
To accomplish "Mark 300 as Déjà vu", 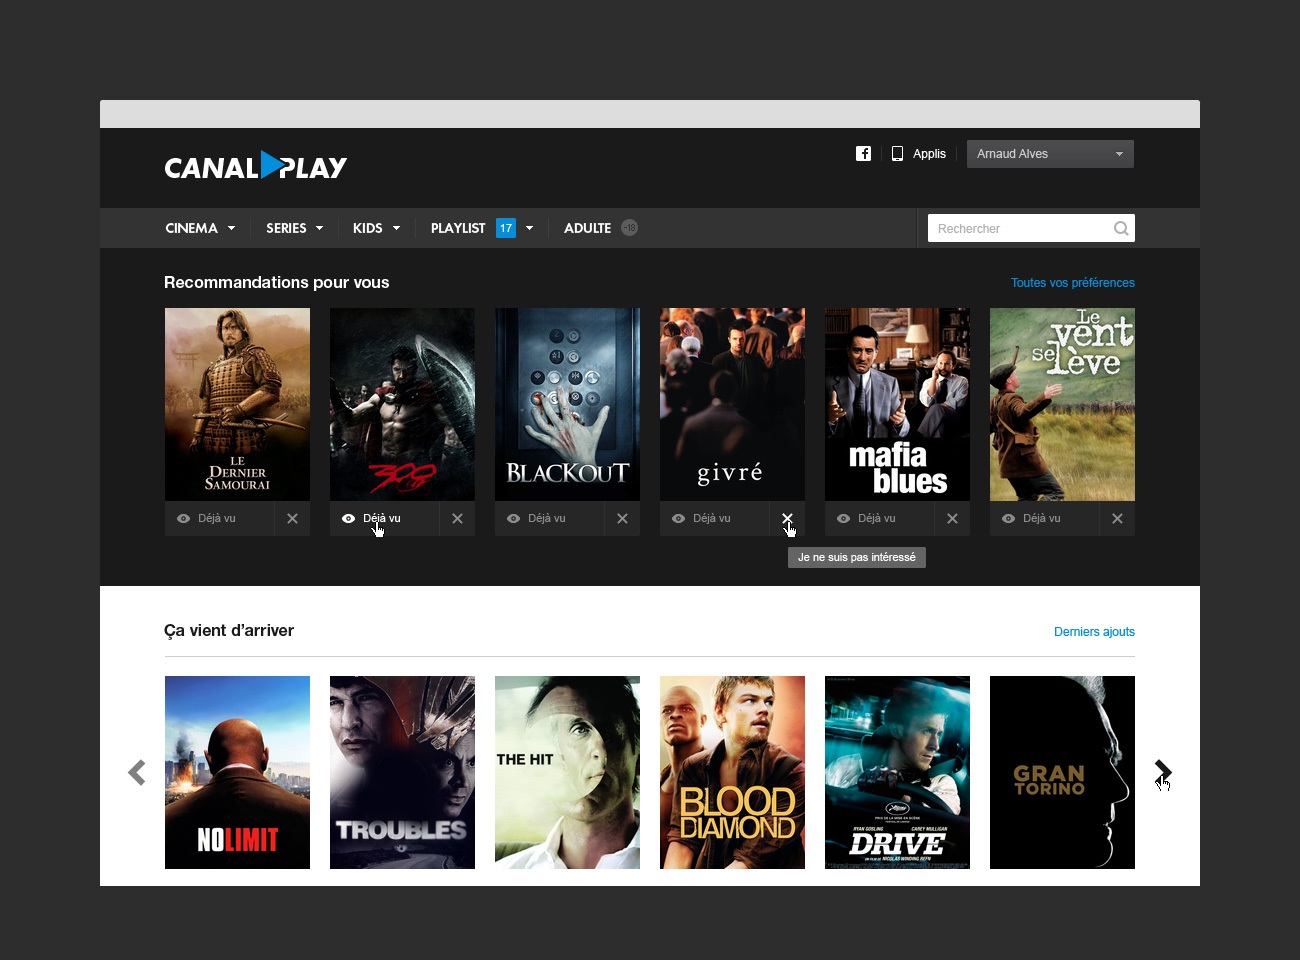I will [372, 519].
